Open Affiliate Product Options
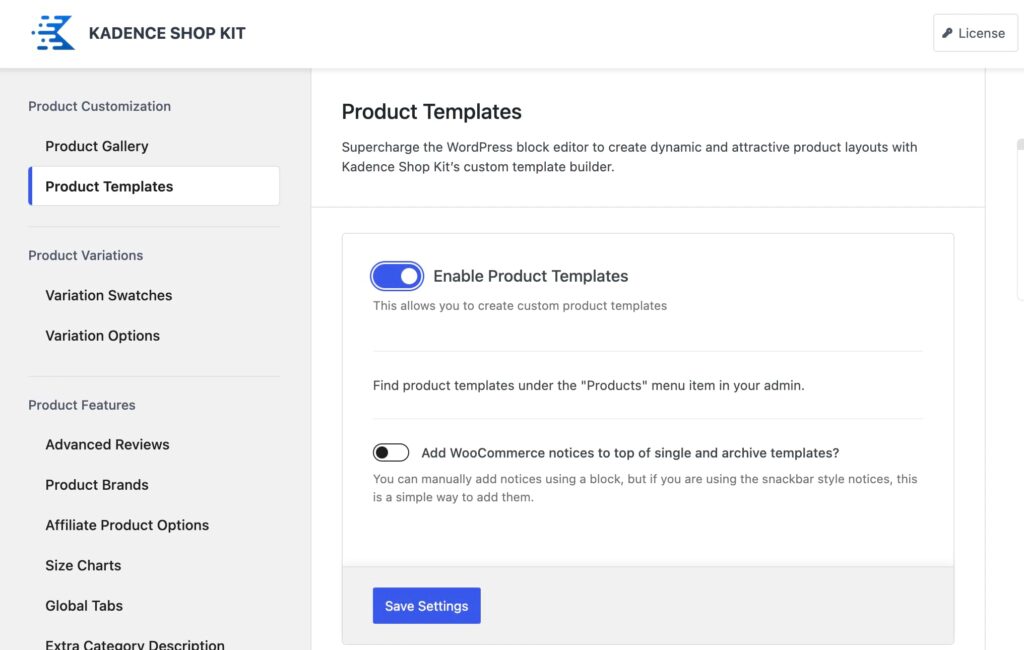This screenshot has width=1024, height=650. [127, 525]
